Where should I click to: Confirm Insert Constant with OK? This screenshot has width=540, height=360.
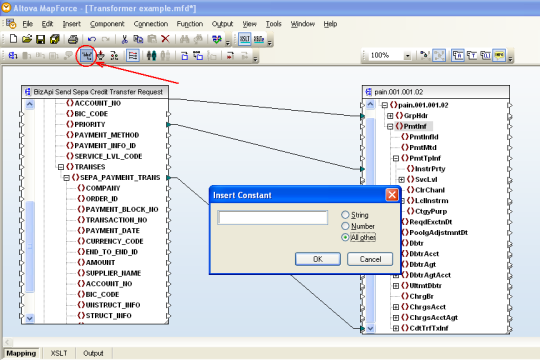pos(318,259)
